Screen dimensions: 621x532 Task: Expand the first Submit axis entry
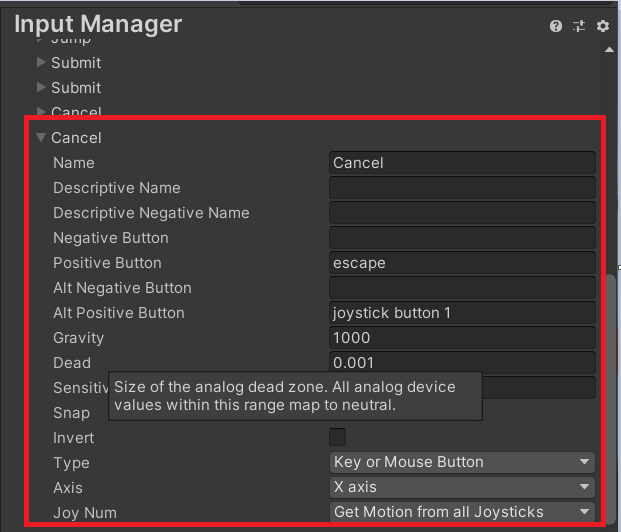[x=41, y=62]
